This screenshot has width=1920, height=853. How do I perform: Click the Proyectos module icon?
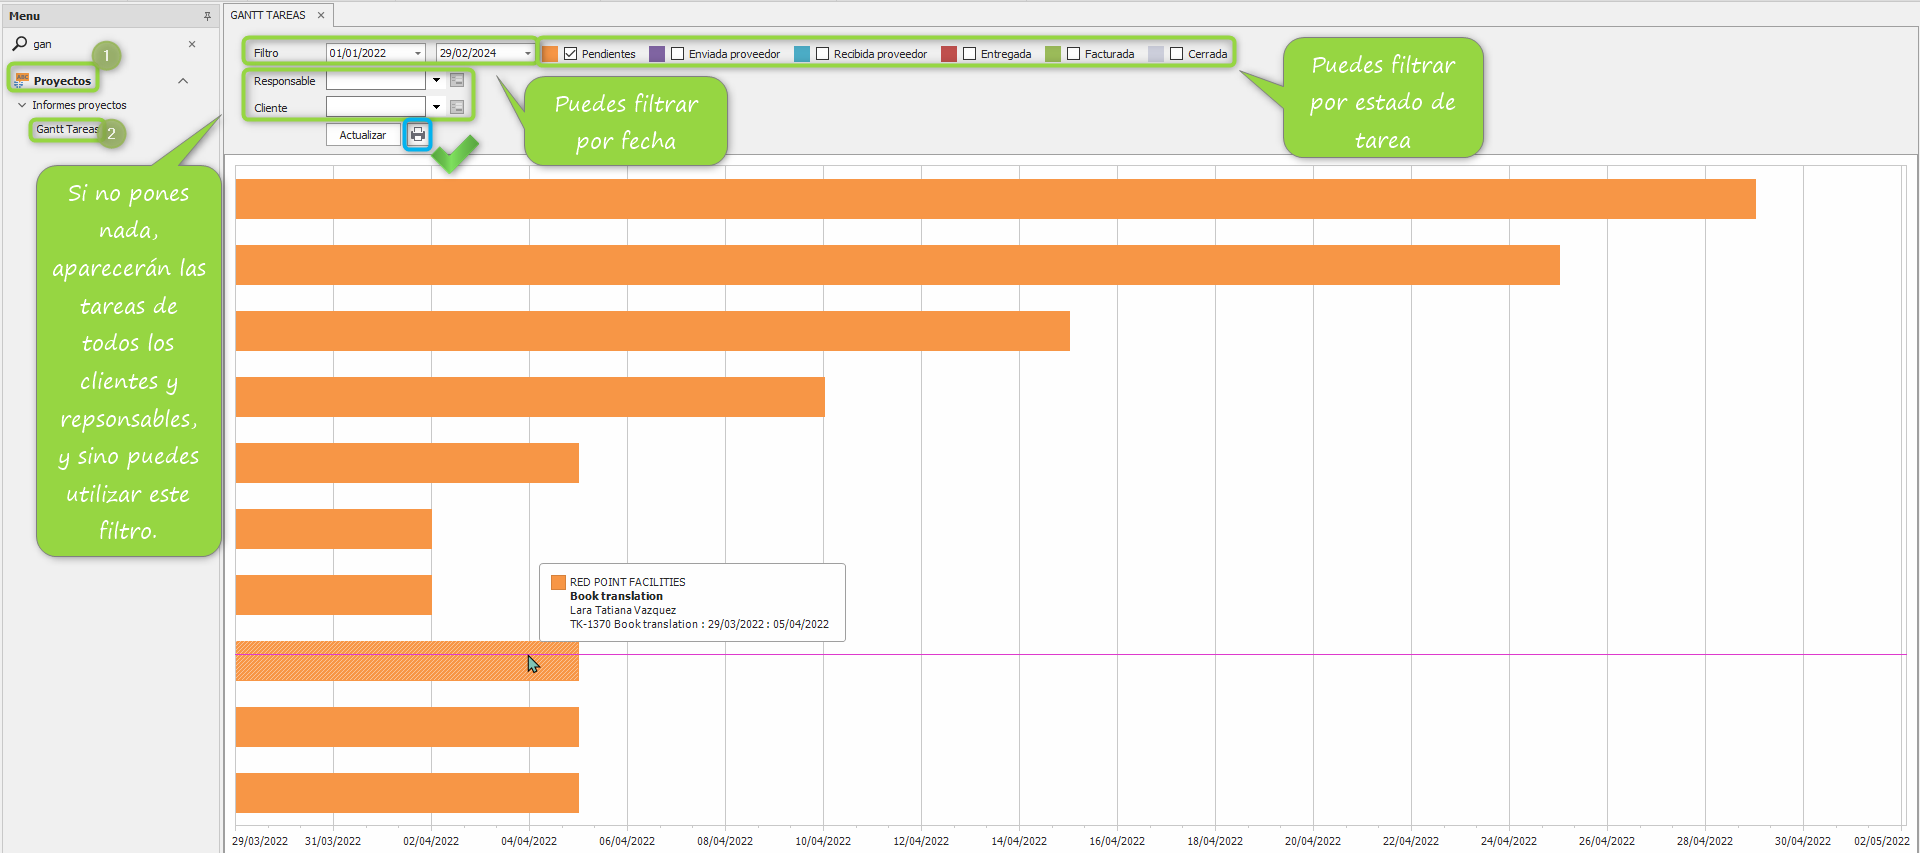coord(21,81)
